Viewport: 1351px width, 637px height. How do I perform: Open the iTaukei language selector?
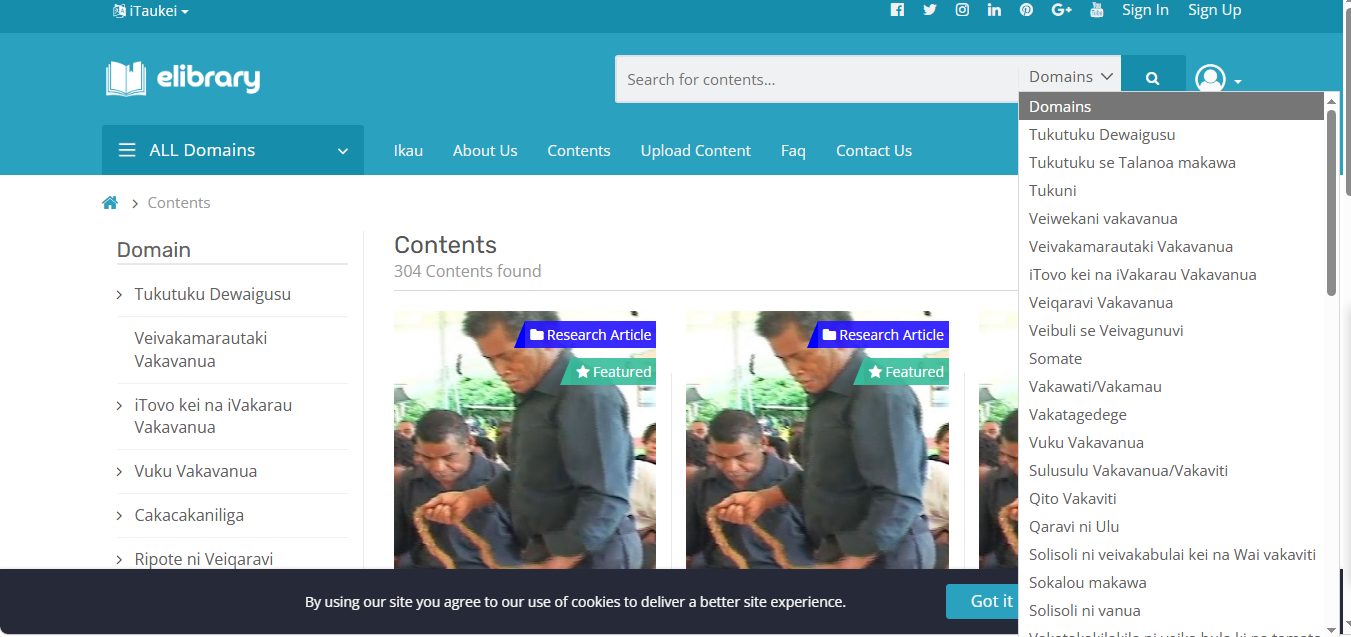point(151,11)
